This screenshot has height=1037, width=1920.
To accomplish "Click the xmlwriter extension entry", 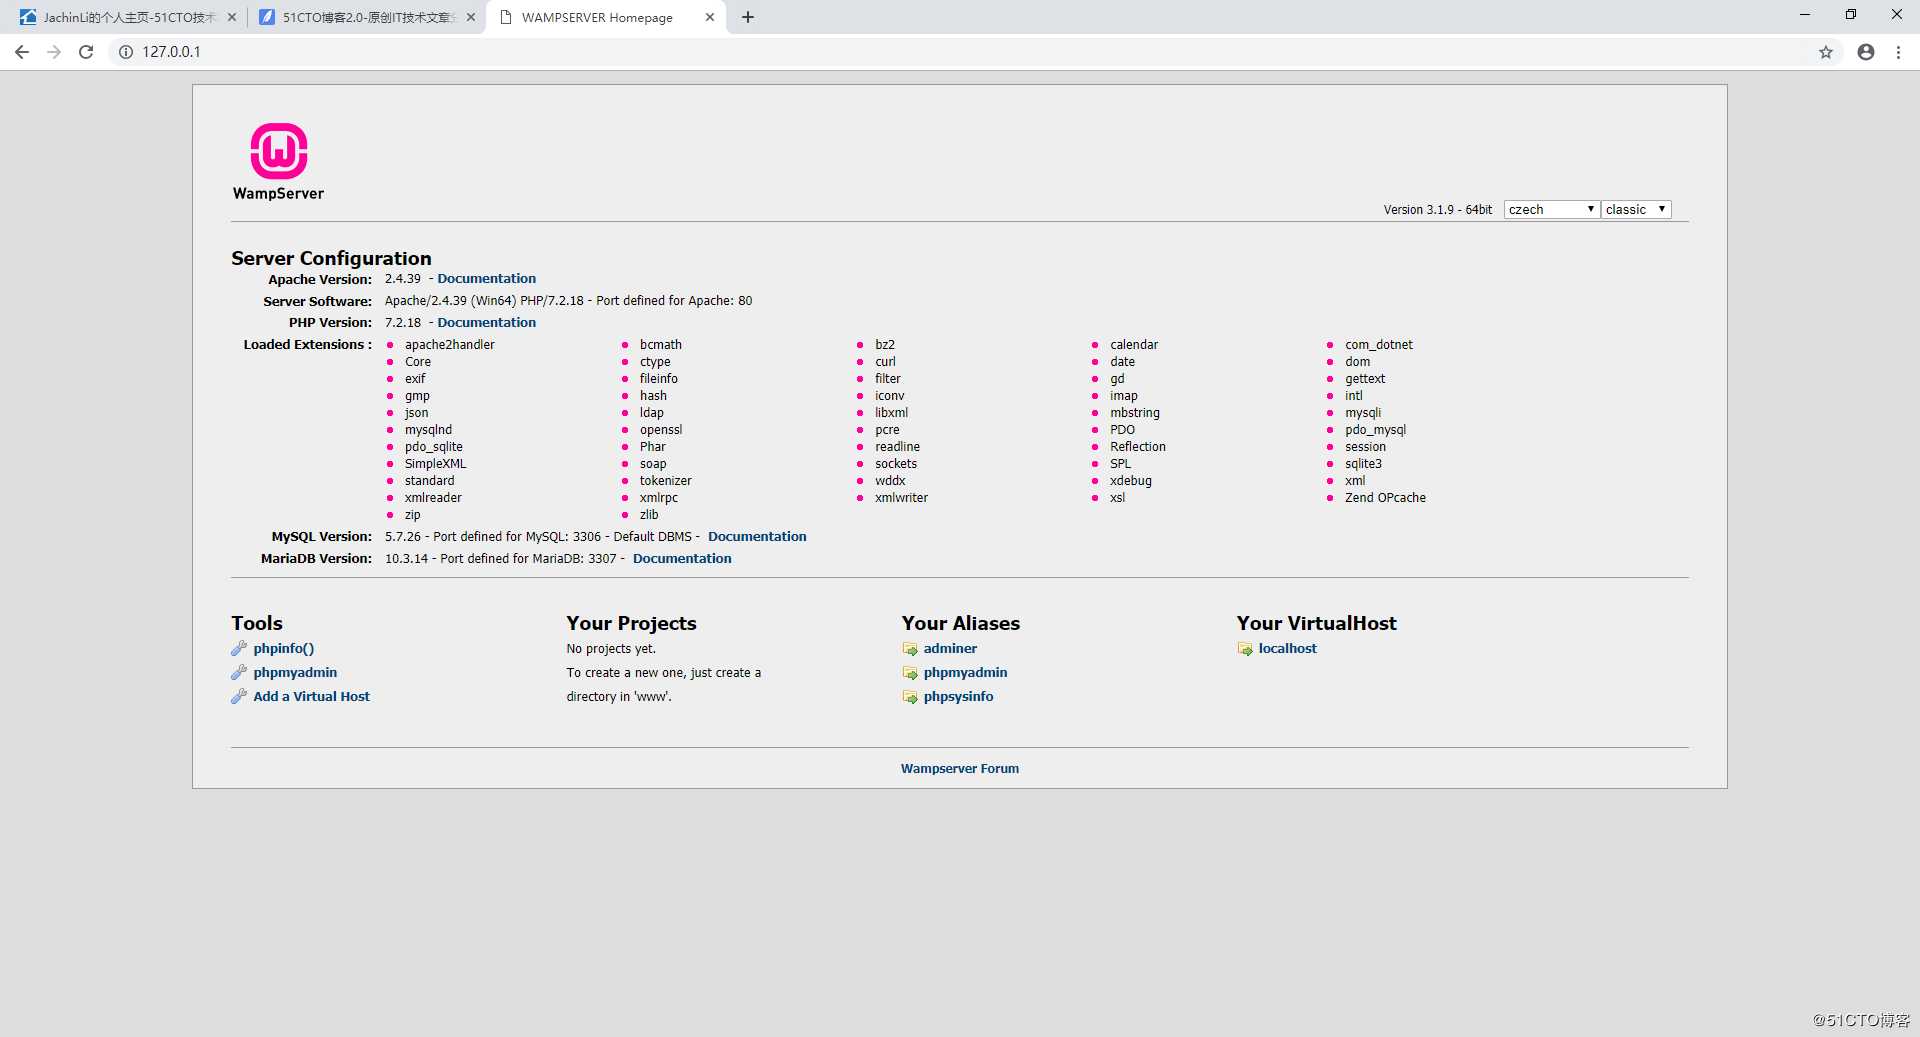I will tap(901, 498).
